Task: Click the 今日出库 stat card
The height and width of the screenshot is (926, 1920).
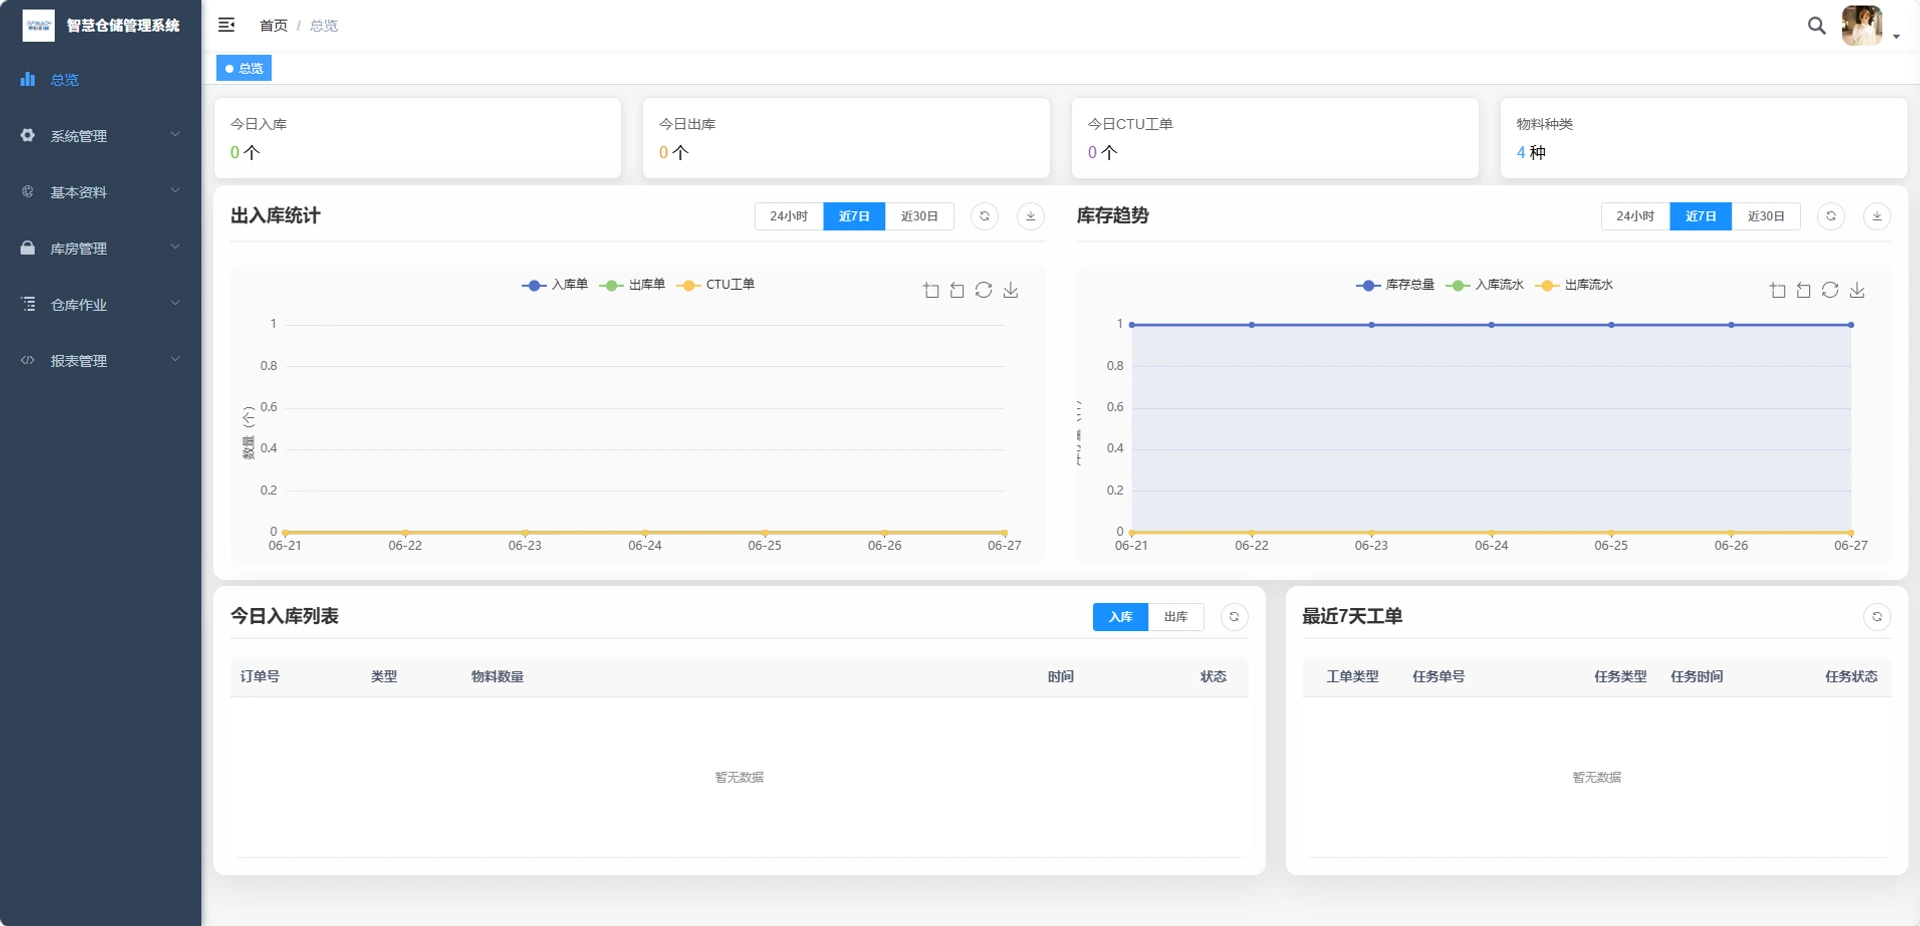Action: (846, 138)
